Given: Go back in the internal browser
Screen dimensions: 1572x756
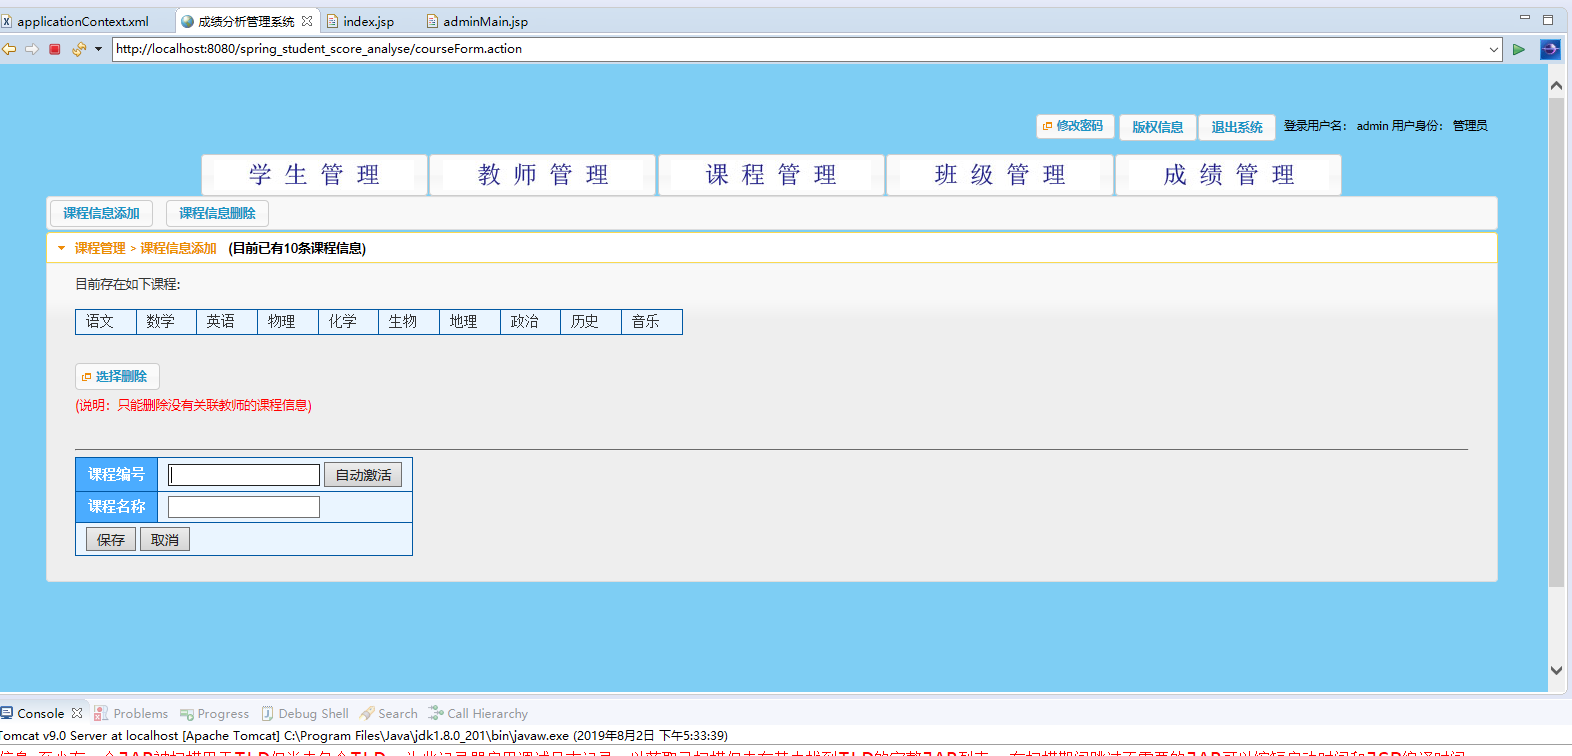Looking at the screenshot, I should click(x=9, y=49).
